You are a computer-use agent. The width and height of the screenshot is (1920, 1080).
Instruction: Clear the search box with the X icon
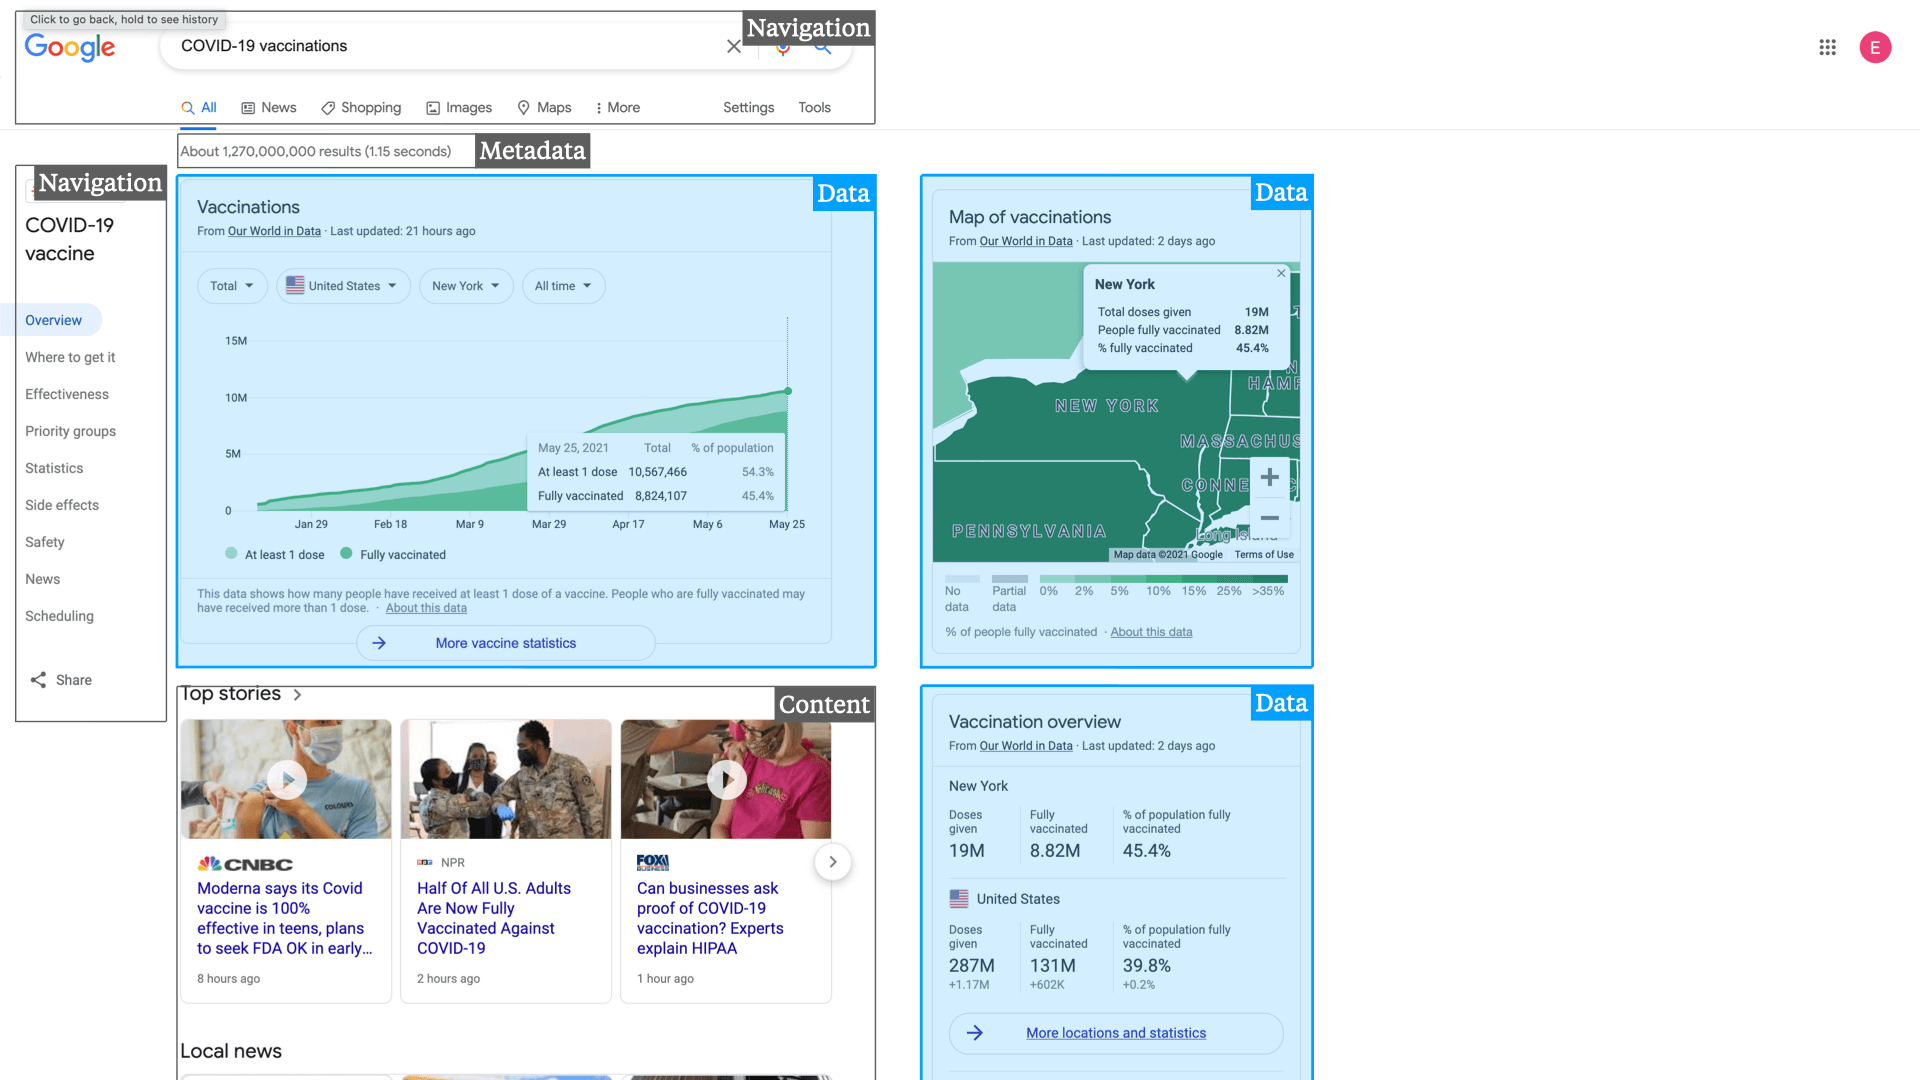click(734, 46)
